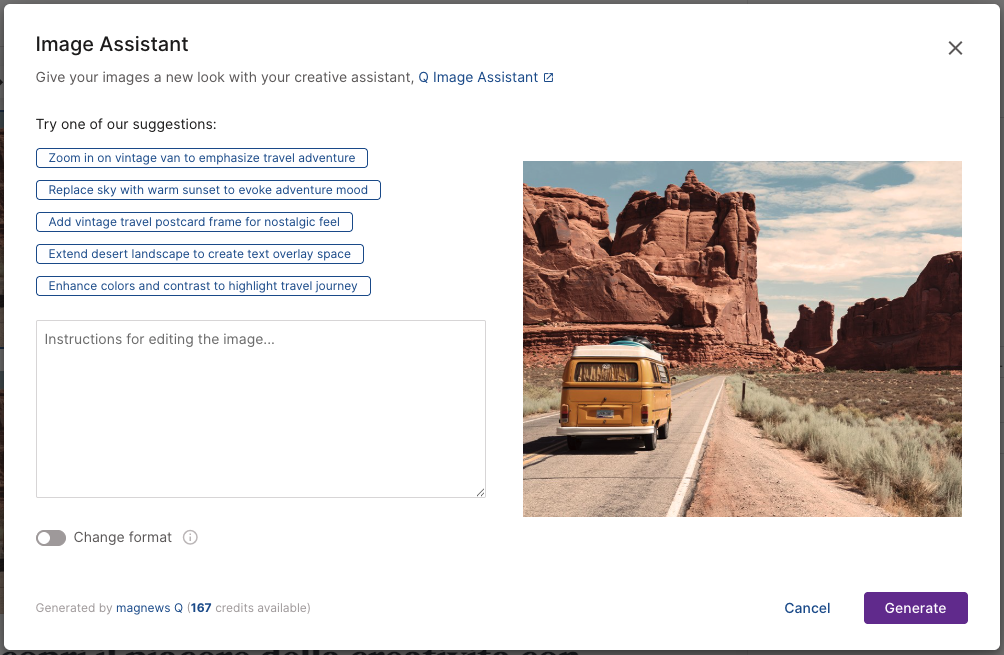Open the external link icon beside Q Image Assistant
1004x655 pixels.
coord(548,78)
